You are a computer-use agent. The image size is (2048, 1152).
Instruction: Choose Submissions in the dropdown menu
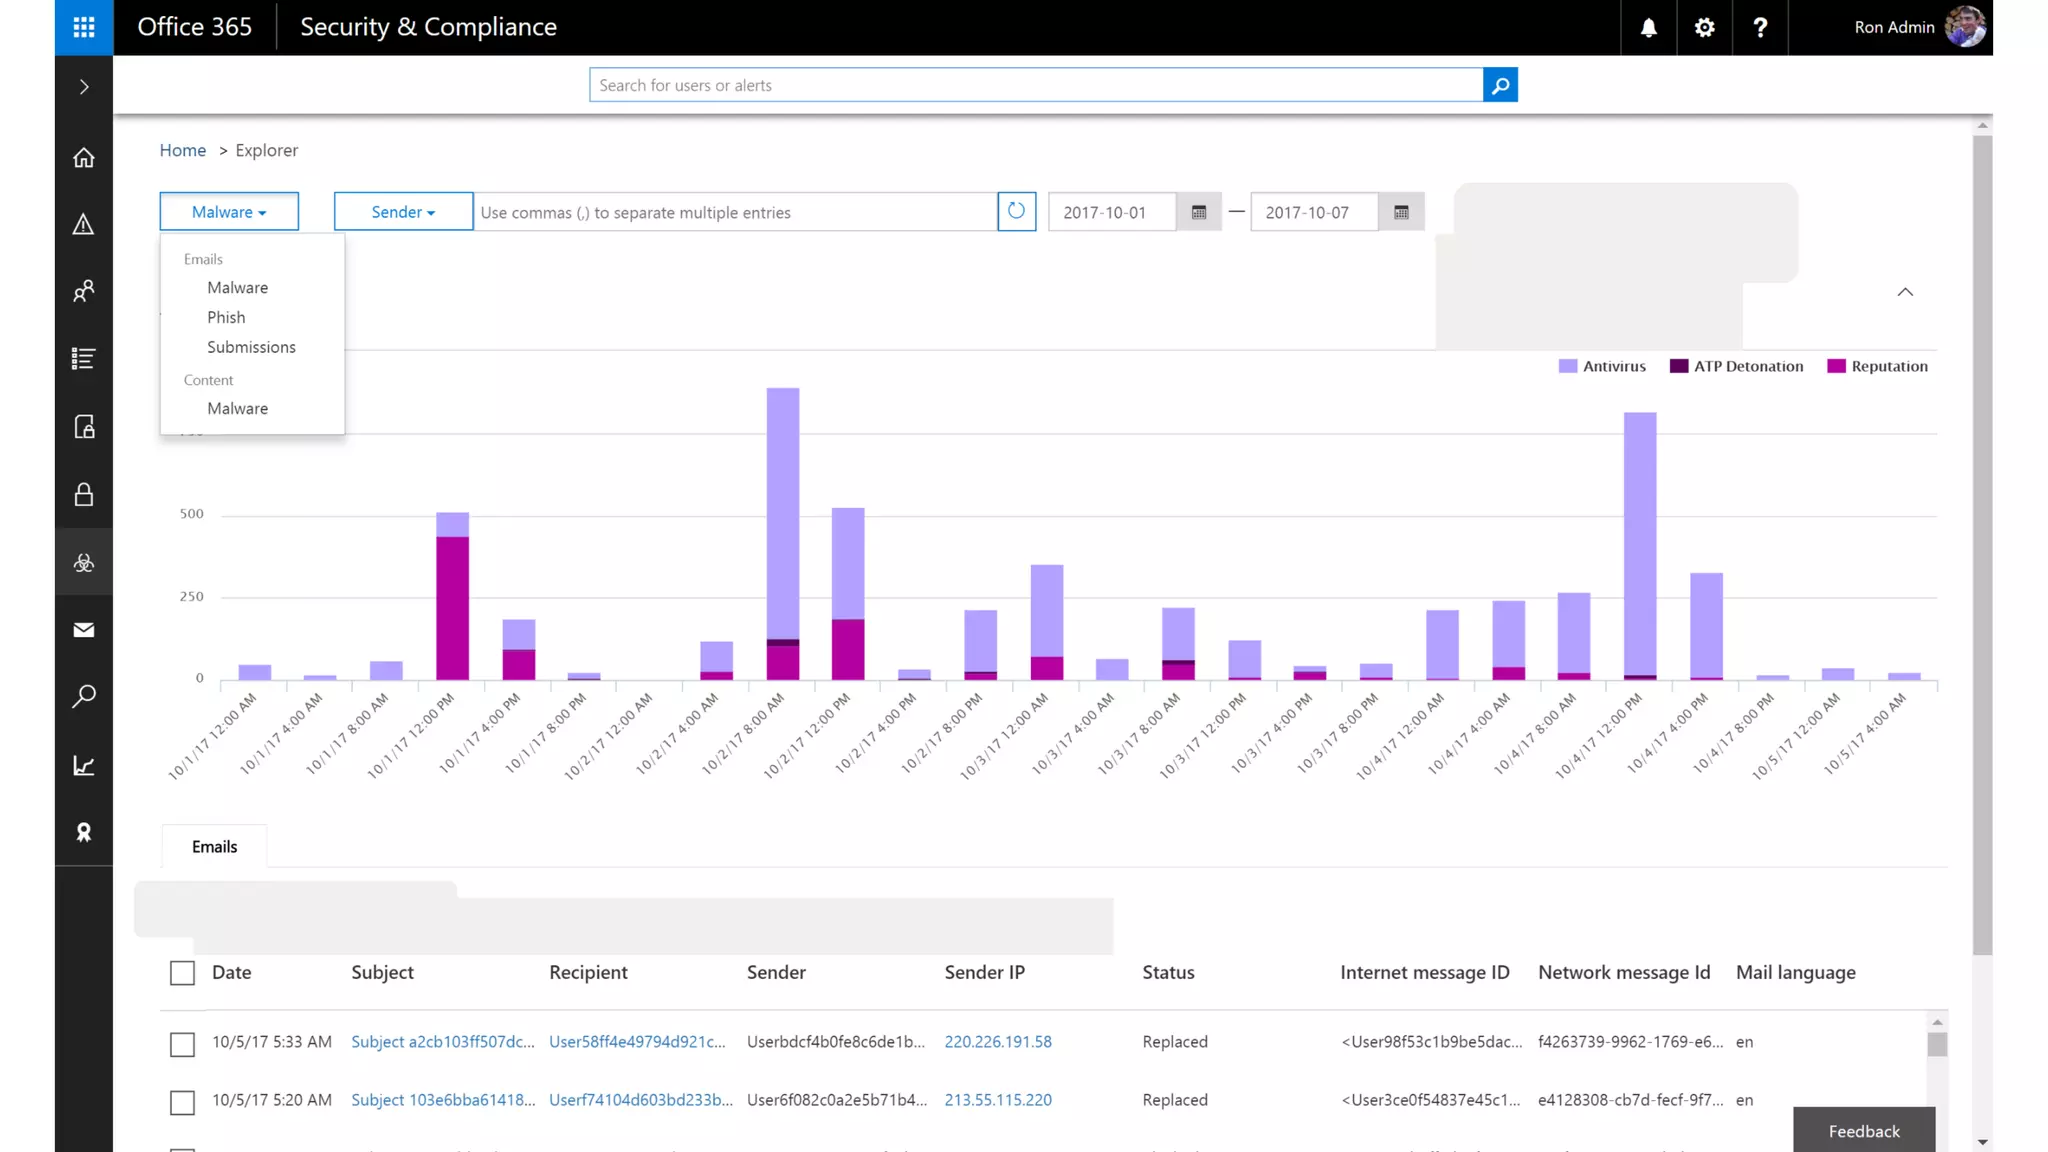point(251,347)
